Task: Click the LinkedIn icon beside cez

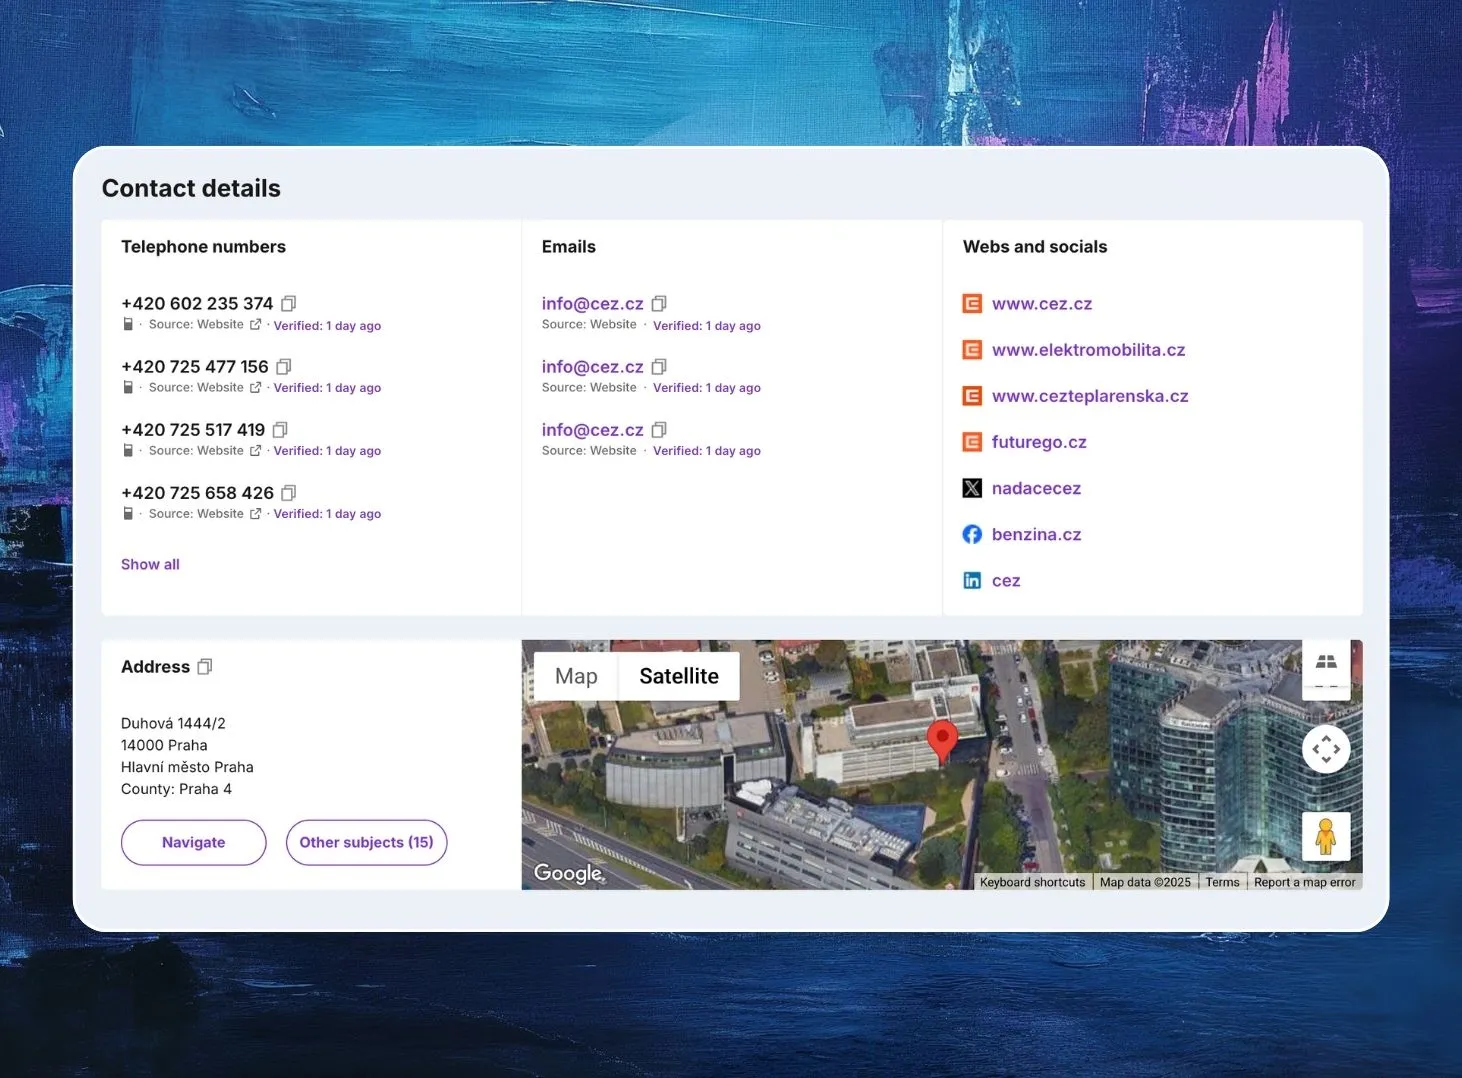Action: pos(972,580)
